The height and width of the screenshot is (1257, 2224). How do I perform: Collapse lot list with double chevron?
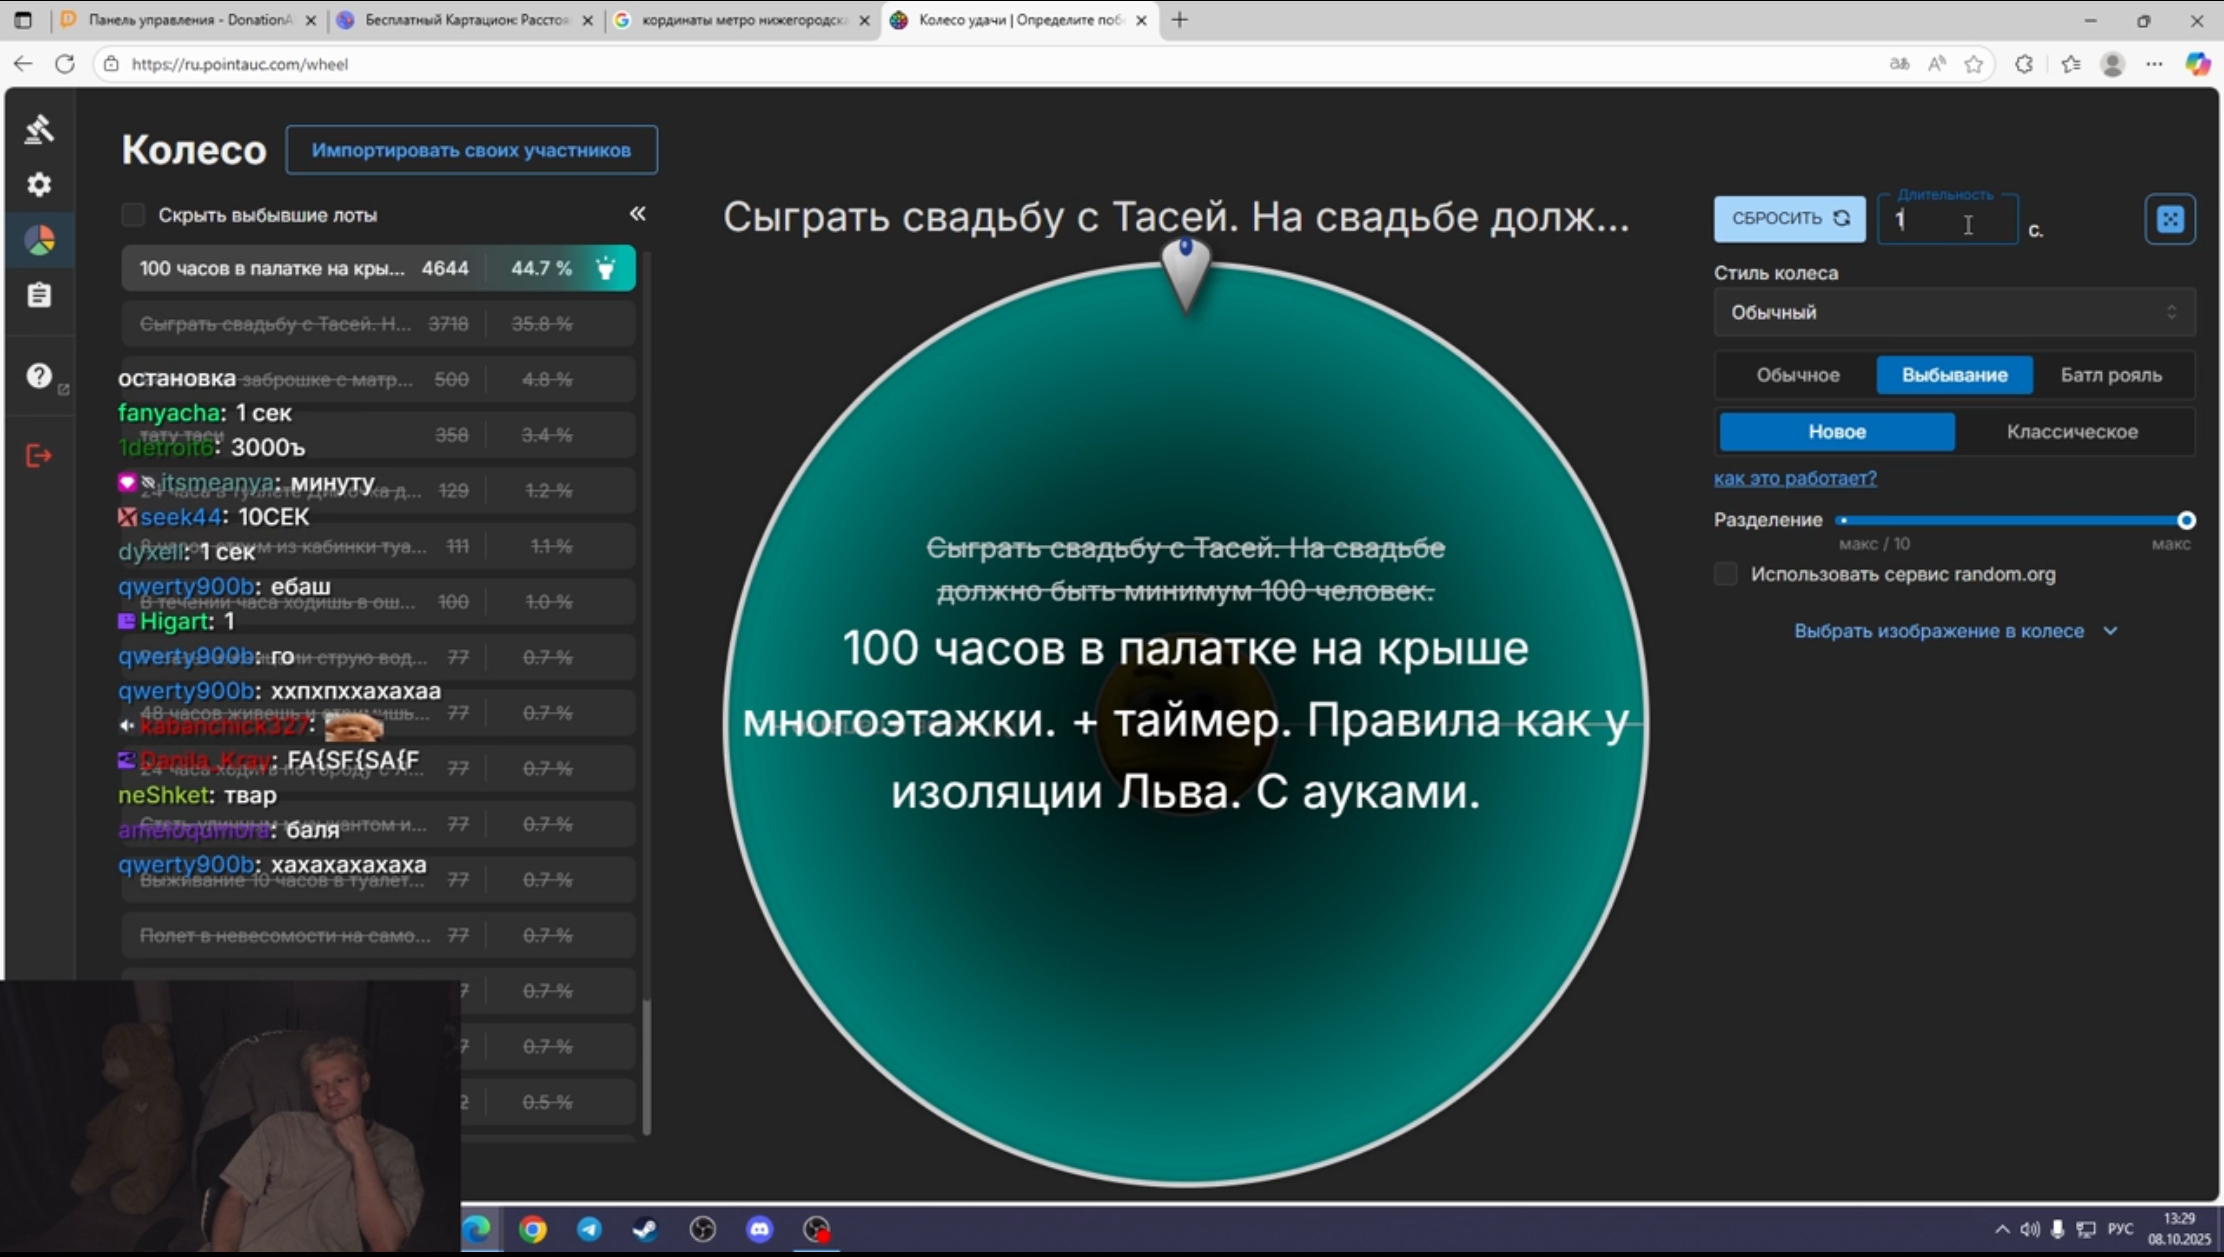point(637,214)
